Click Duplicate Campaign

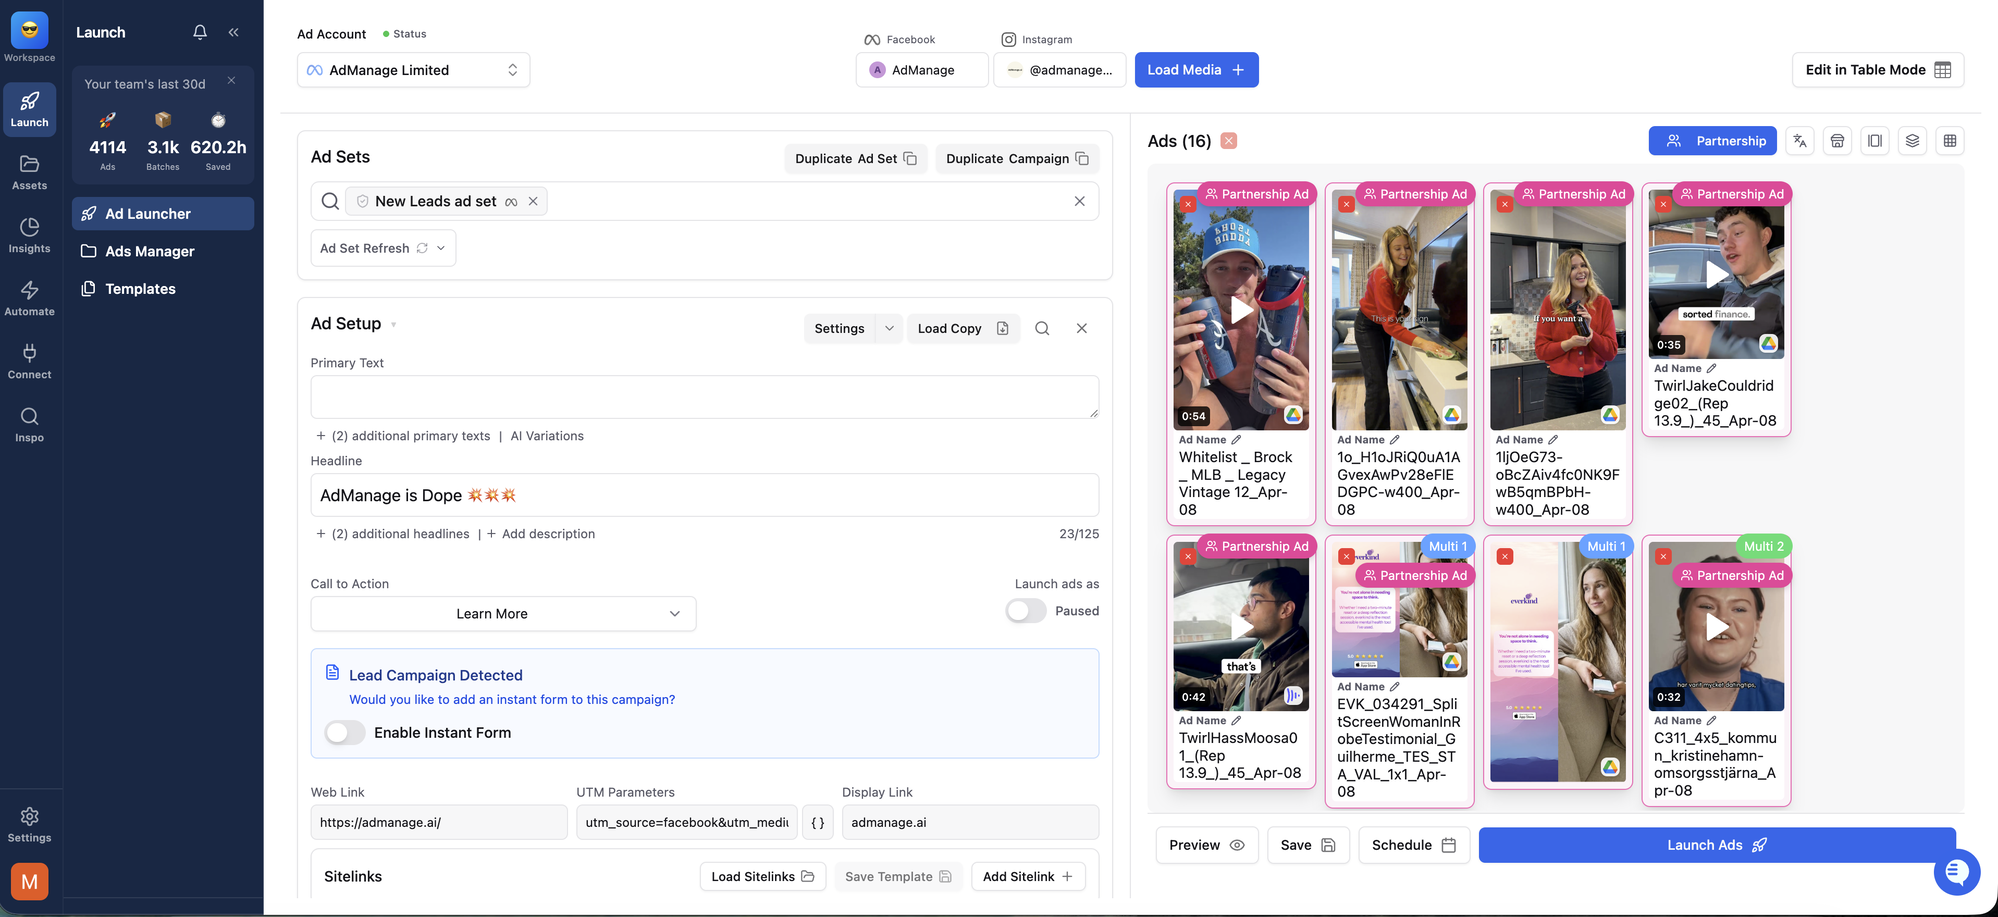point(1017,159)
